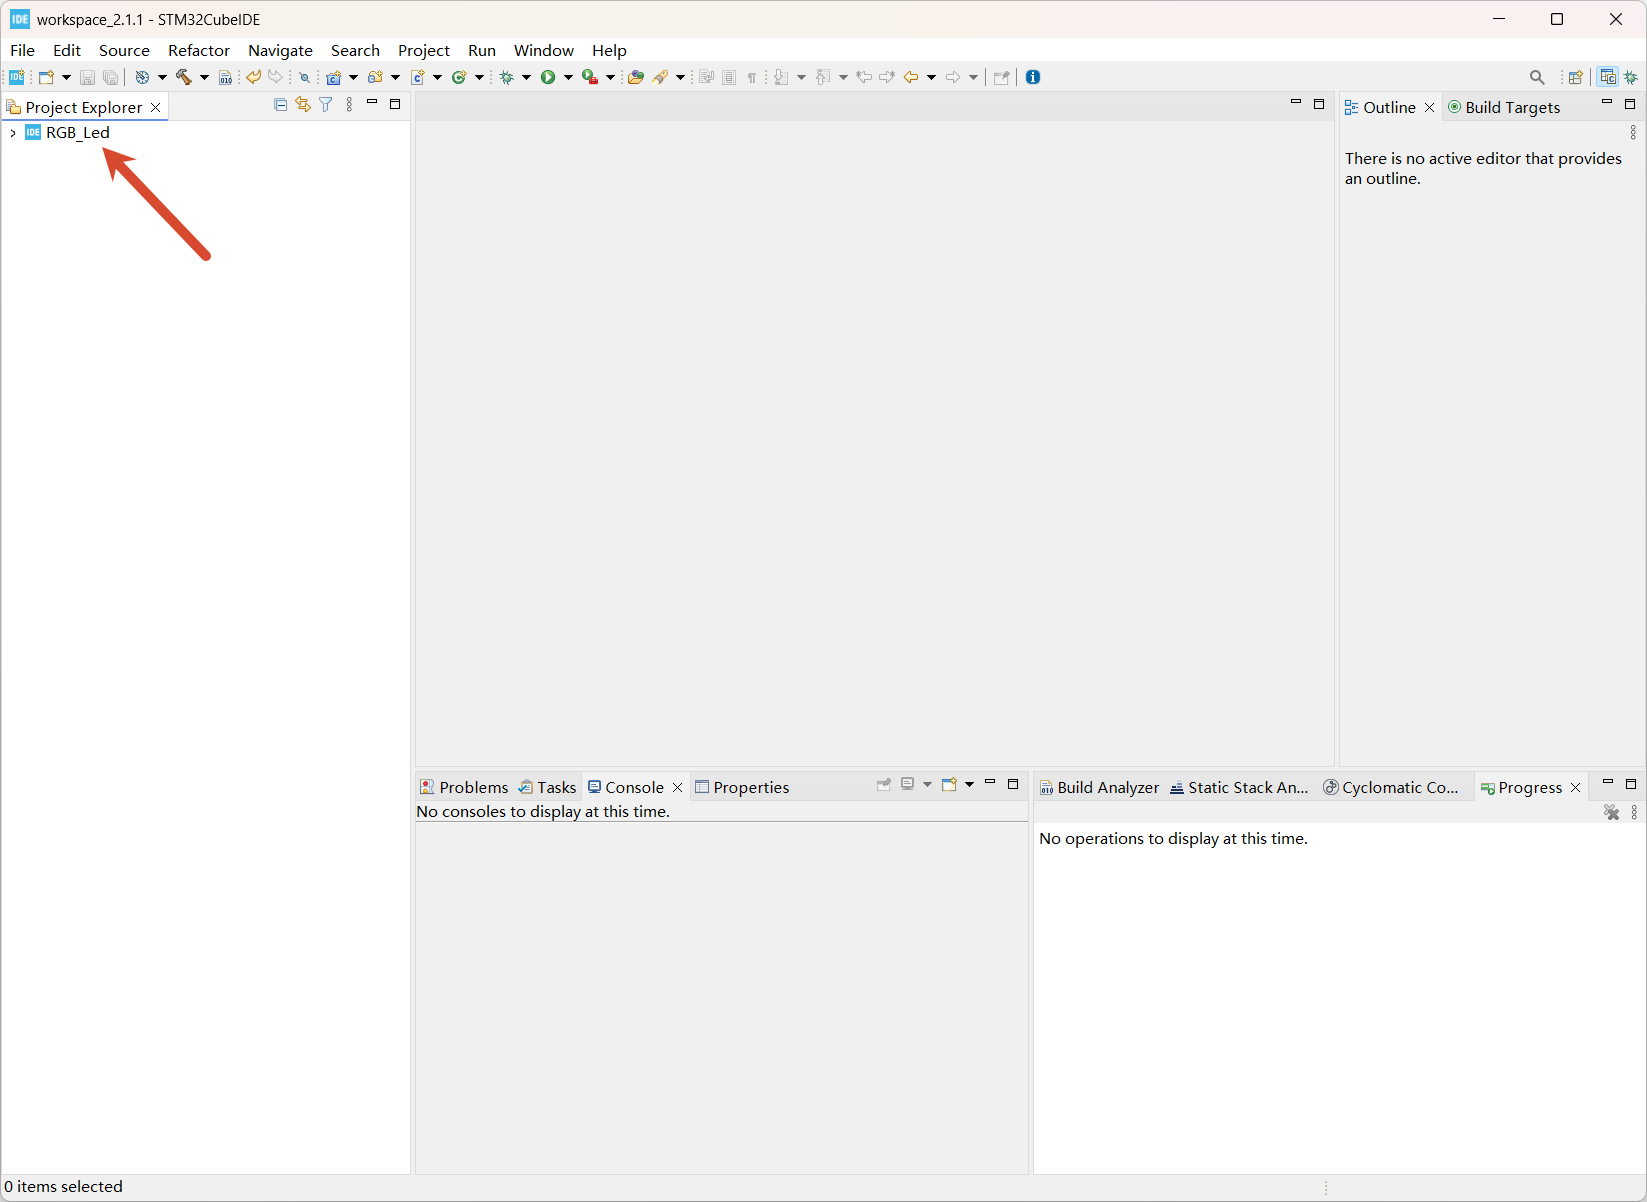1647x1202 pixels.
Task: Close the Console tab
Action: [677, 788]
